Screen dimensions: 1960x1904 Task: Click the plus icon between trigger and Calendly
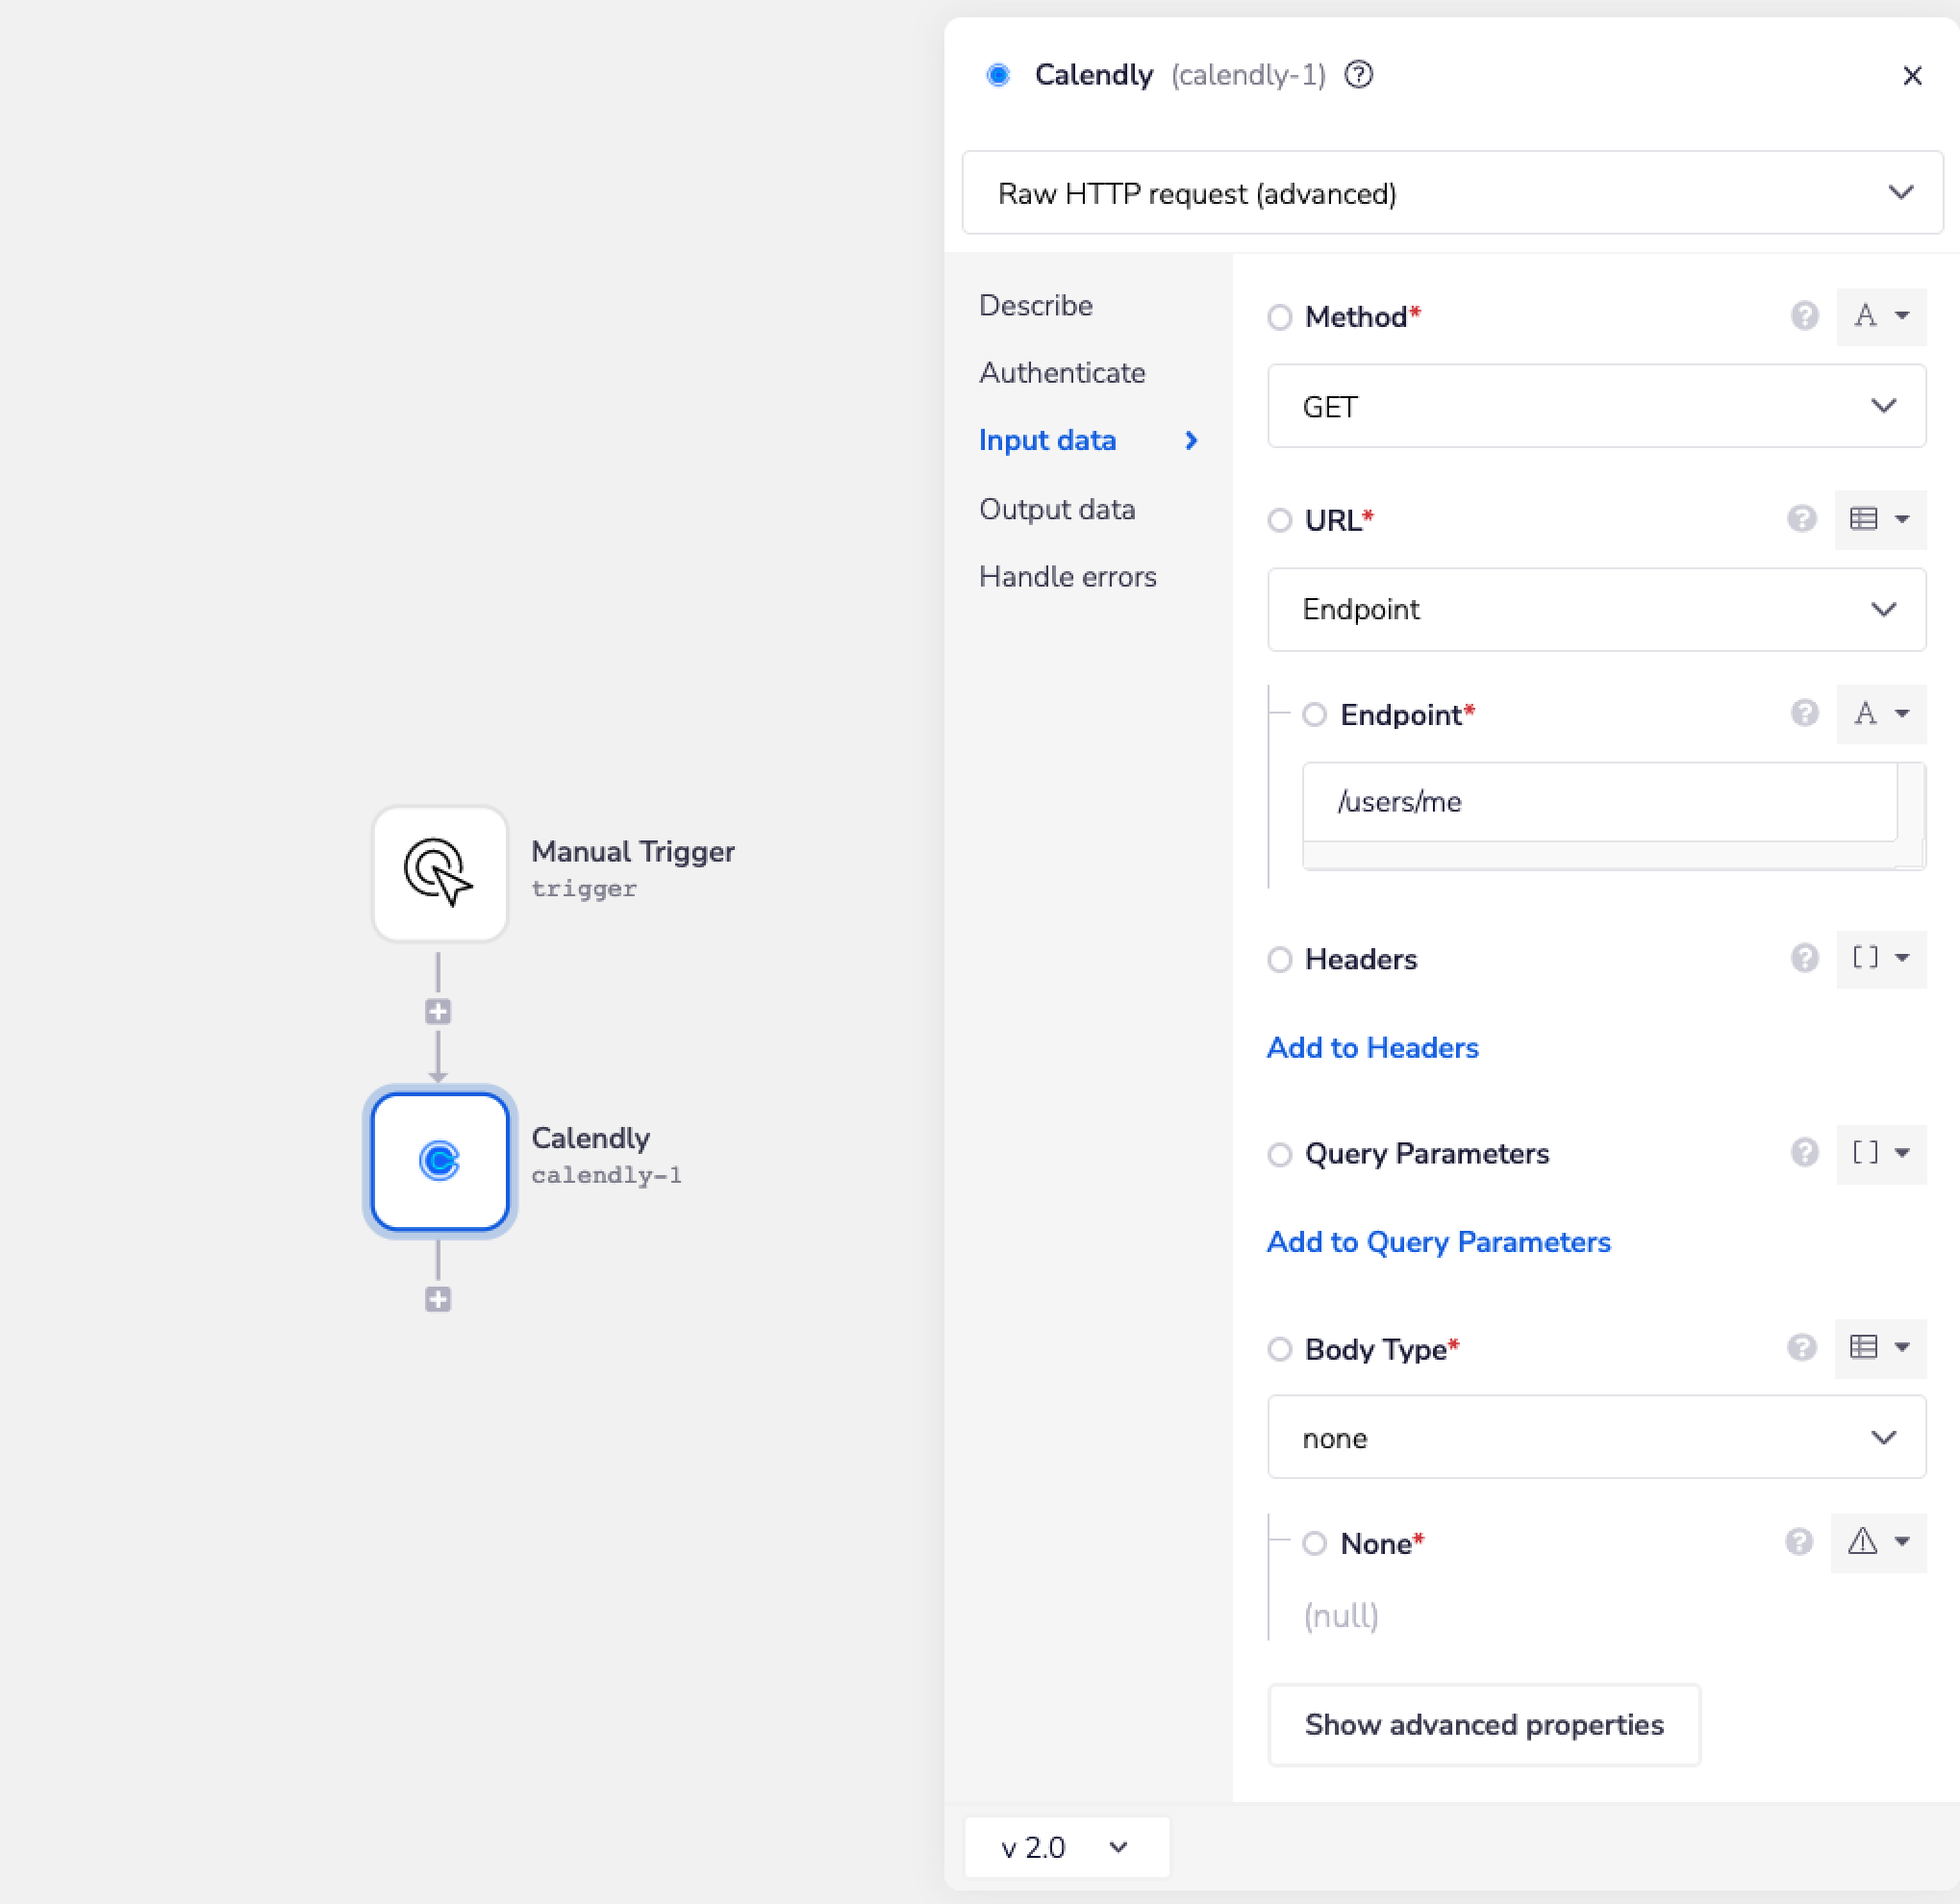[437, 1011]
